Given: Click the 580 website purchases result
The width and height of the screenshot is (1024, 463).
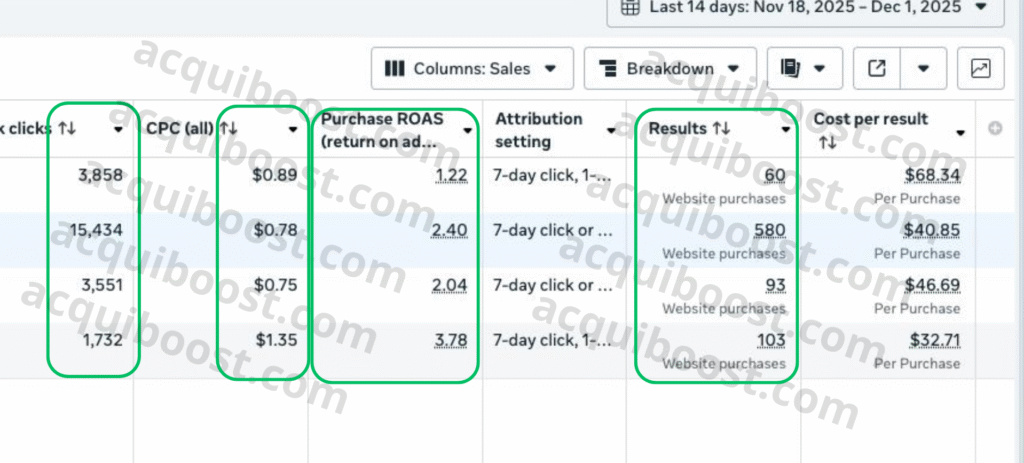Looking at the screenshot, I should [x=770, y=230].
